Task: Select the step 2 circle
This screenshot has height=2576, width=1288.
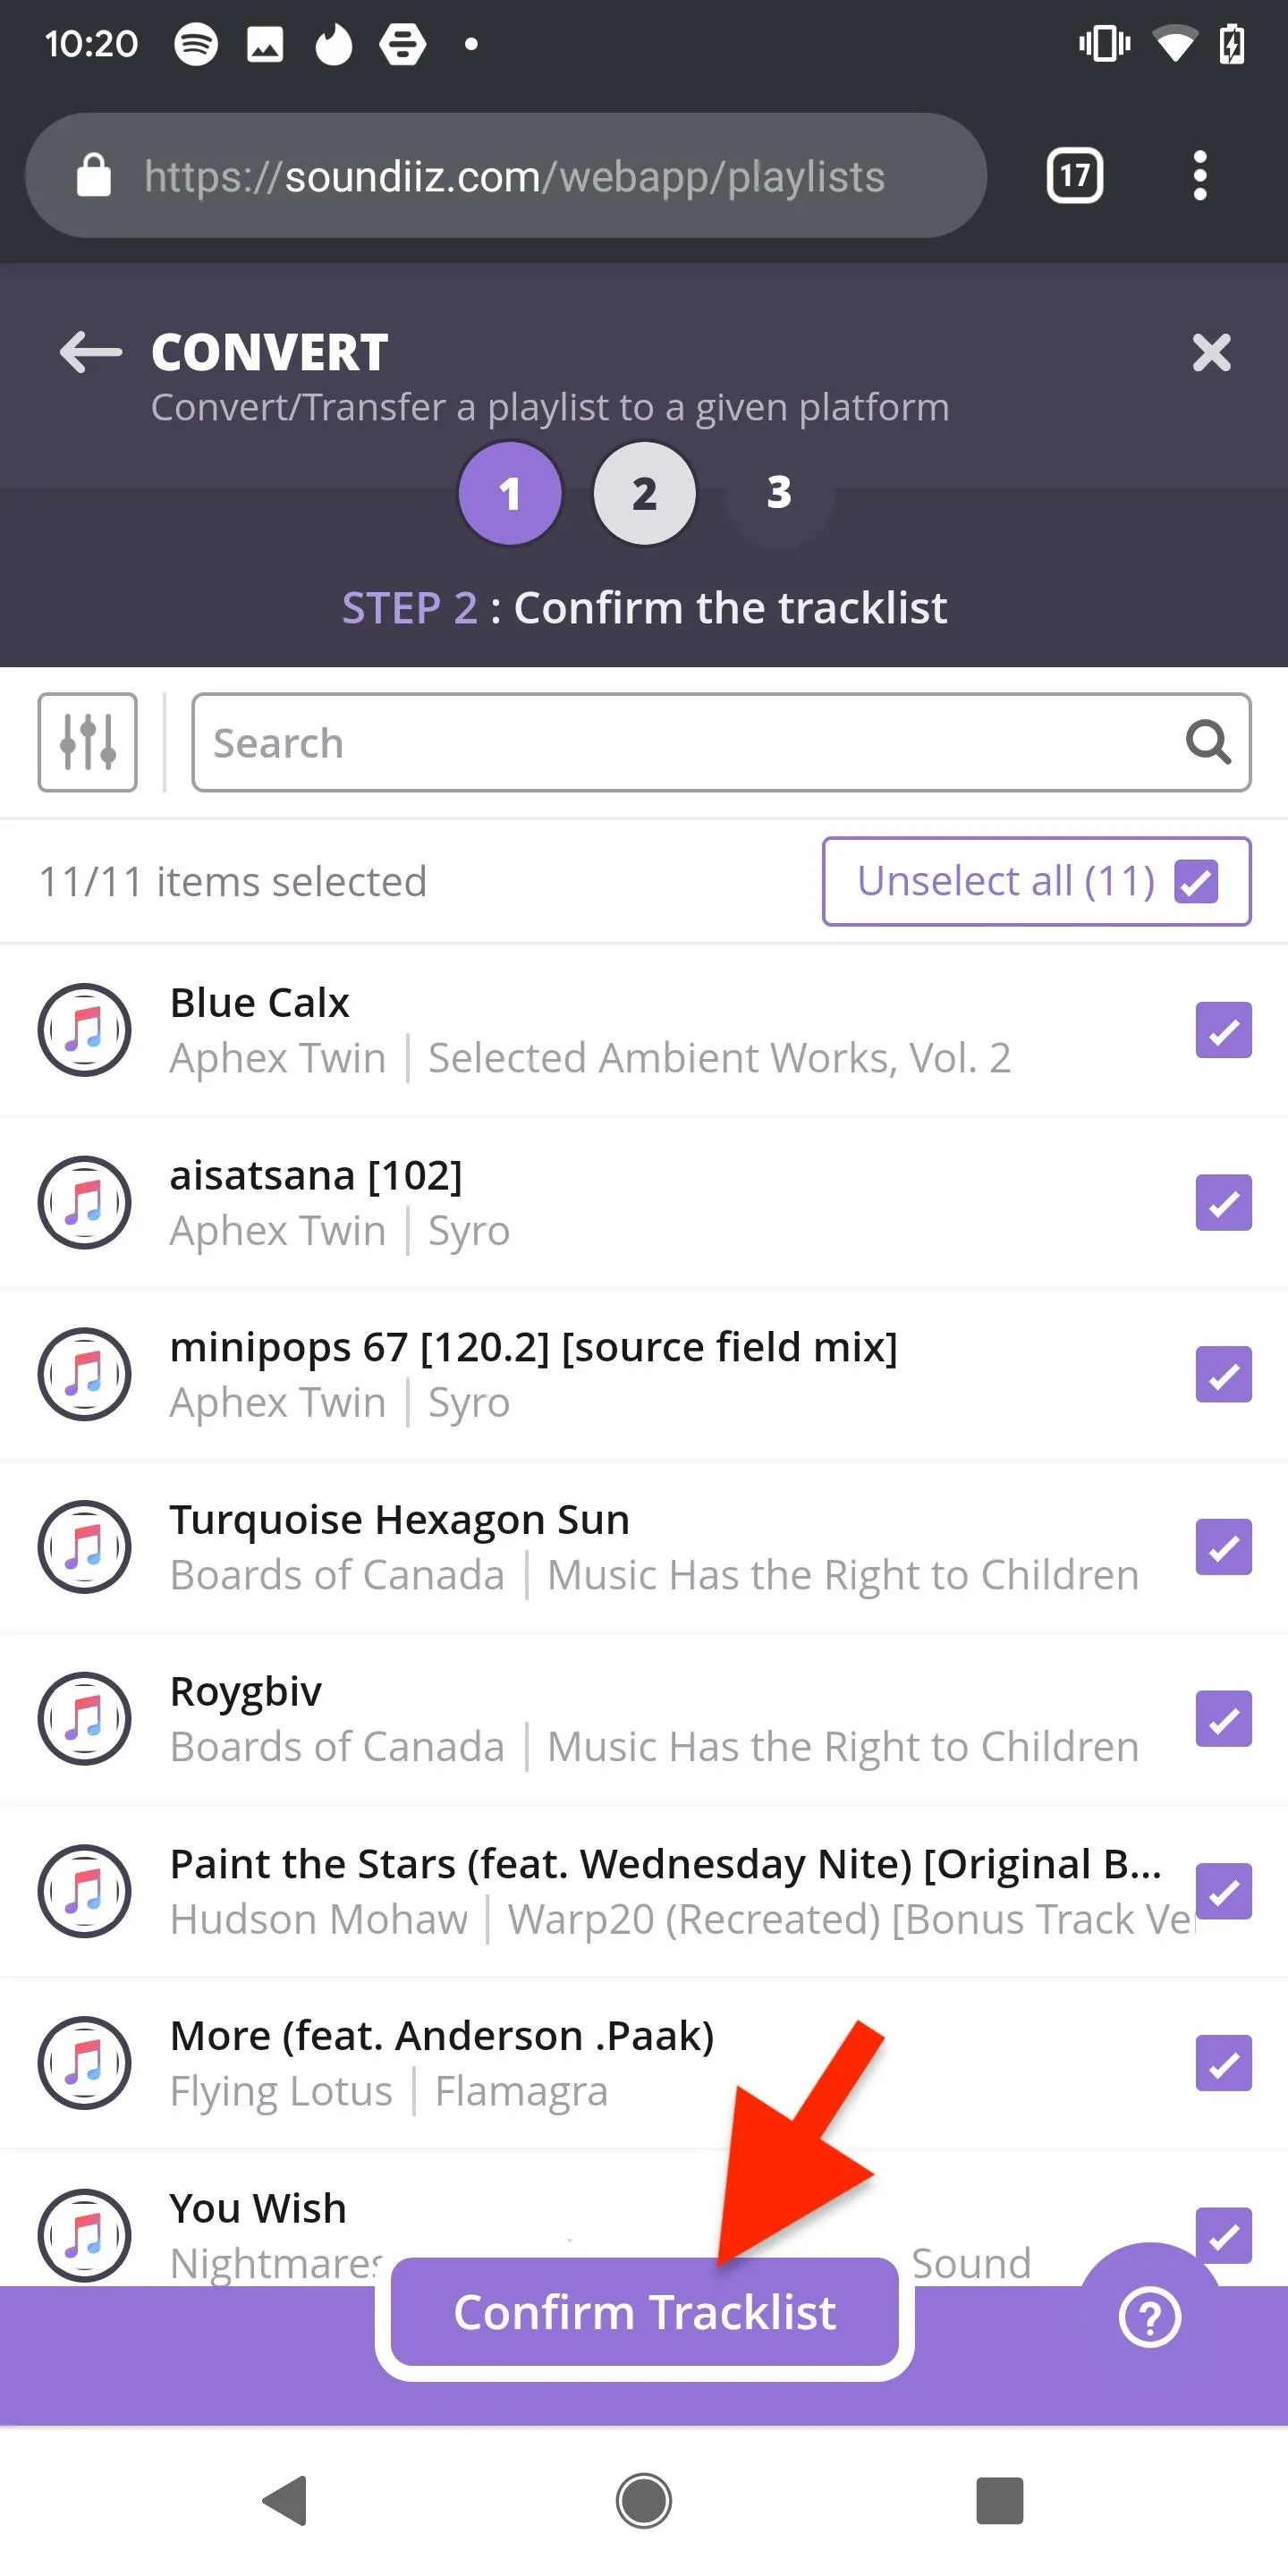Action: (x=644, y=493)
